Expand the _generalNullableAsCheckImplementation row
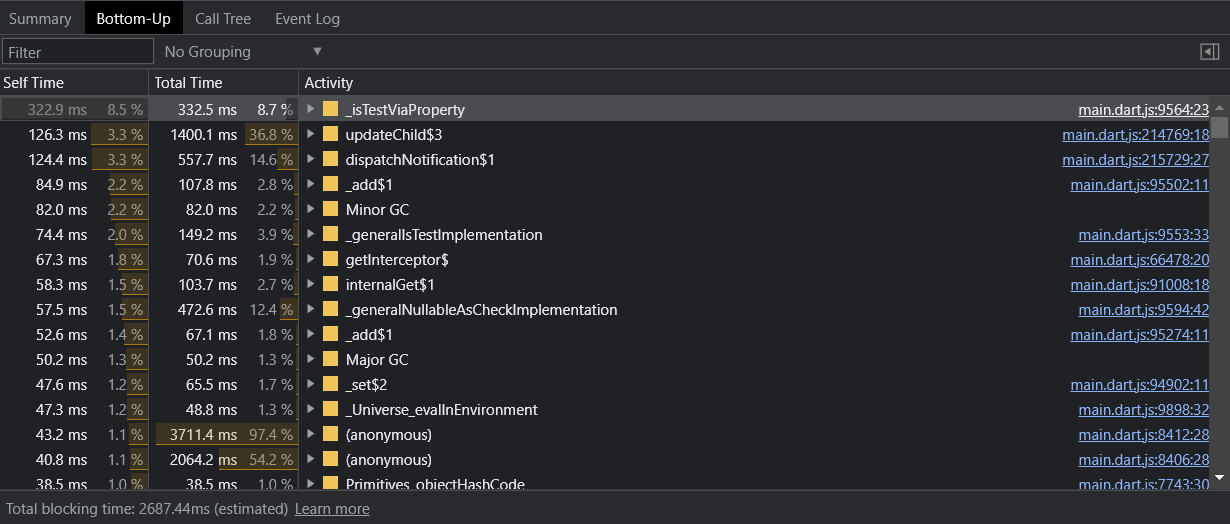This screenshot has height=524, width=1230. (x=311, y=309)
